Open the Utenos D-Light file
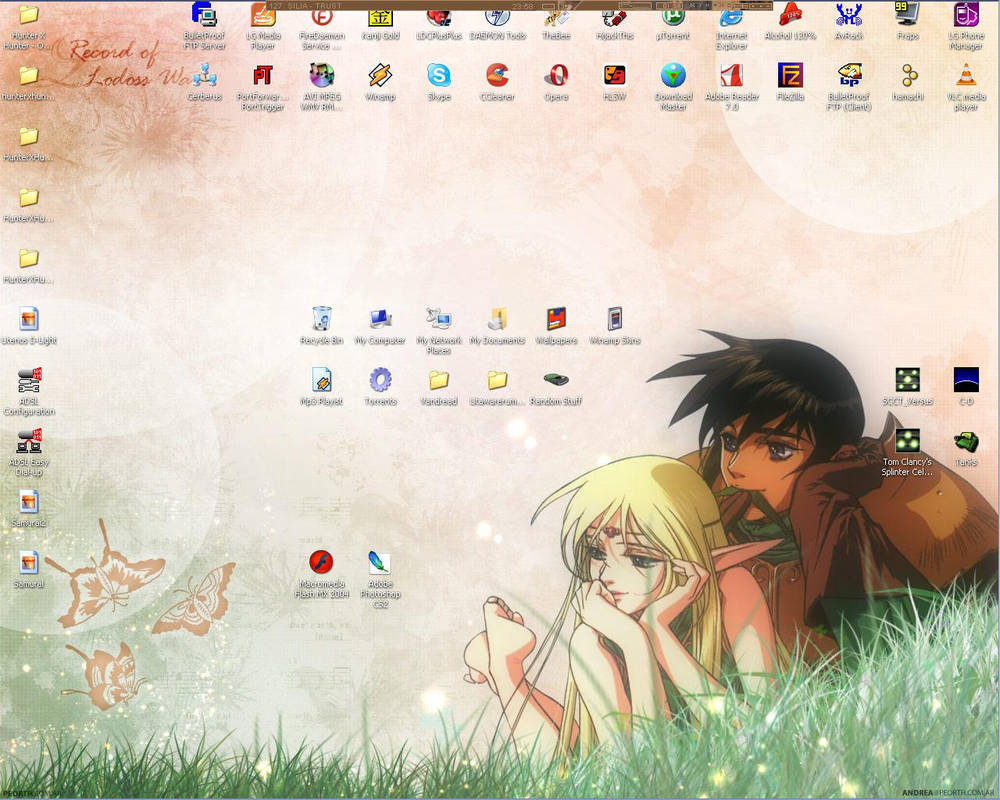 point(28,319)
